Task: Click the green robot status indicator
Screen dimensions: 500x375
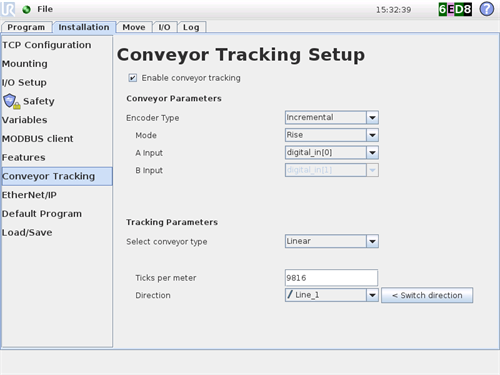Action: click(26, 9)
